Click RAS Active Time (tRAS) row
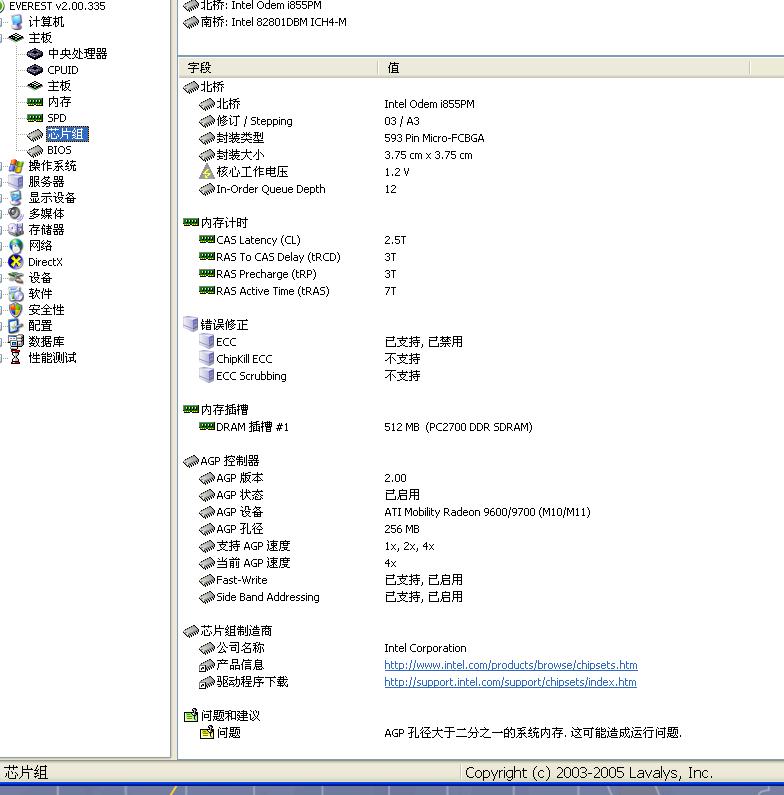 click(x=298, y=291)
